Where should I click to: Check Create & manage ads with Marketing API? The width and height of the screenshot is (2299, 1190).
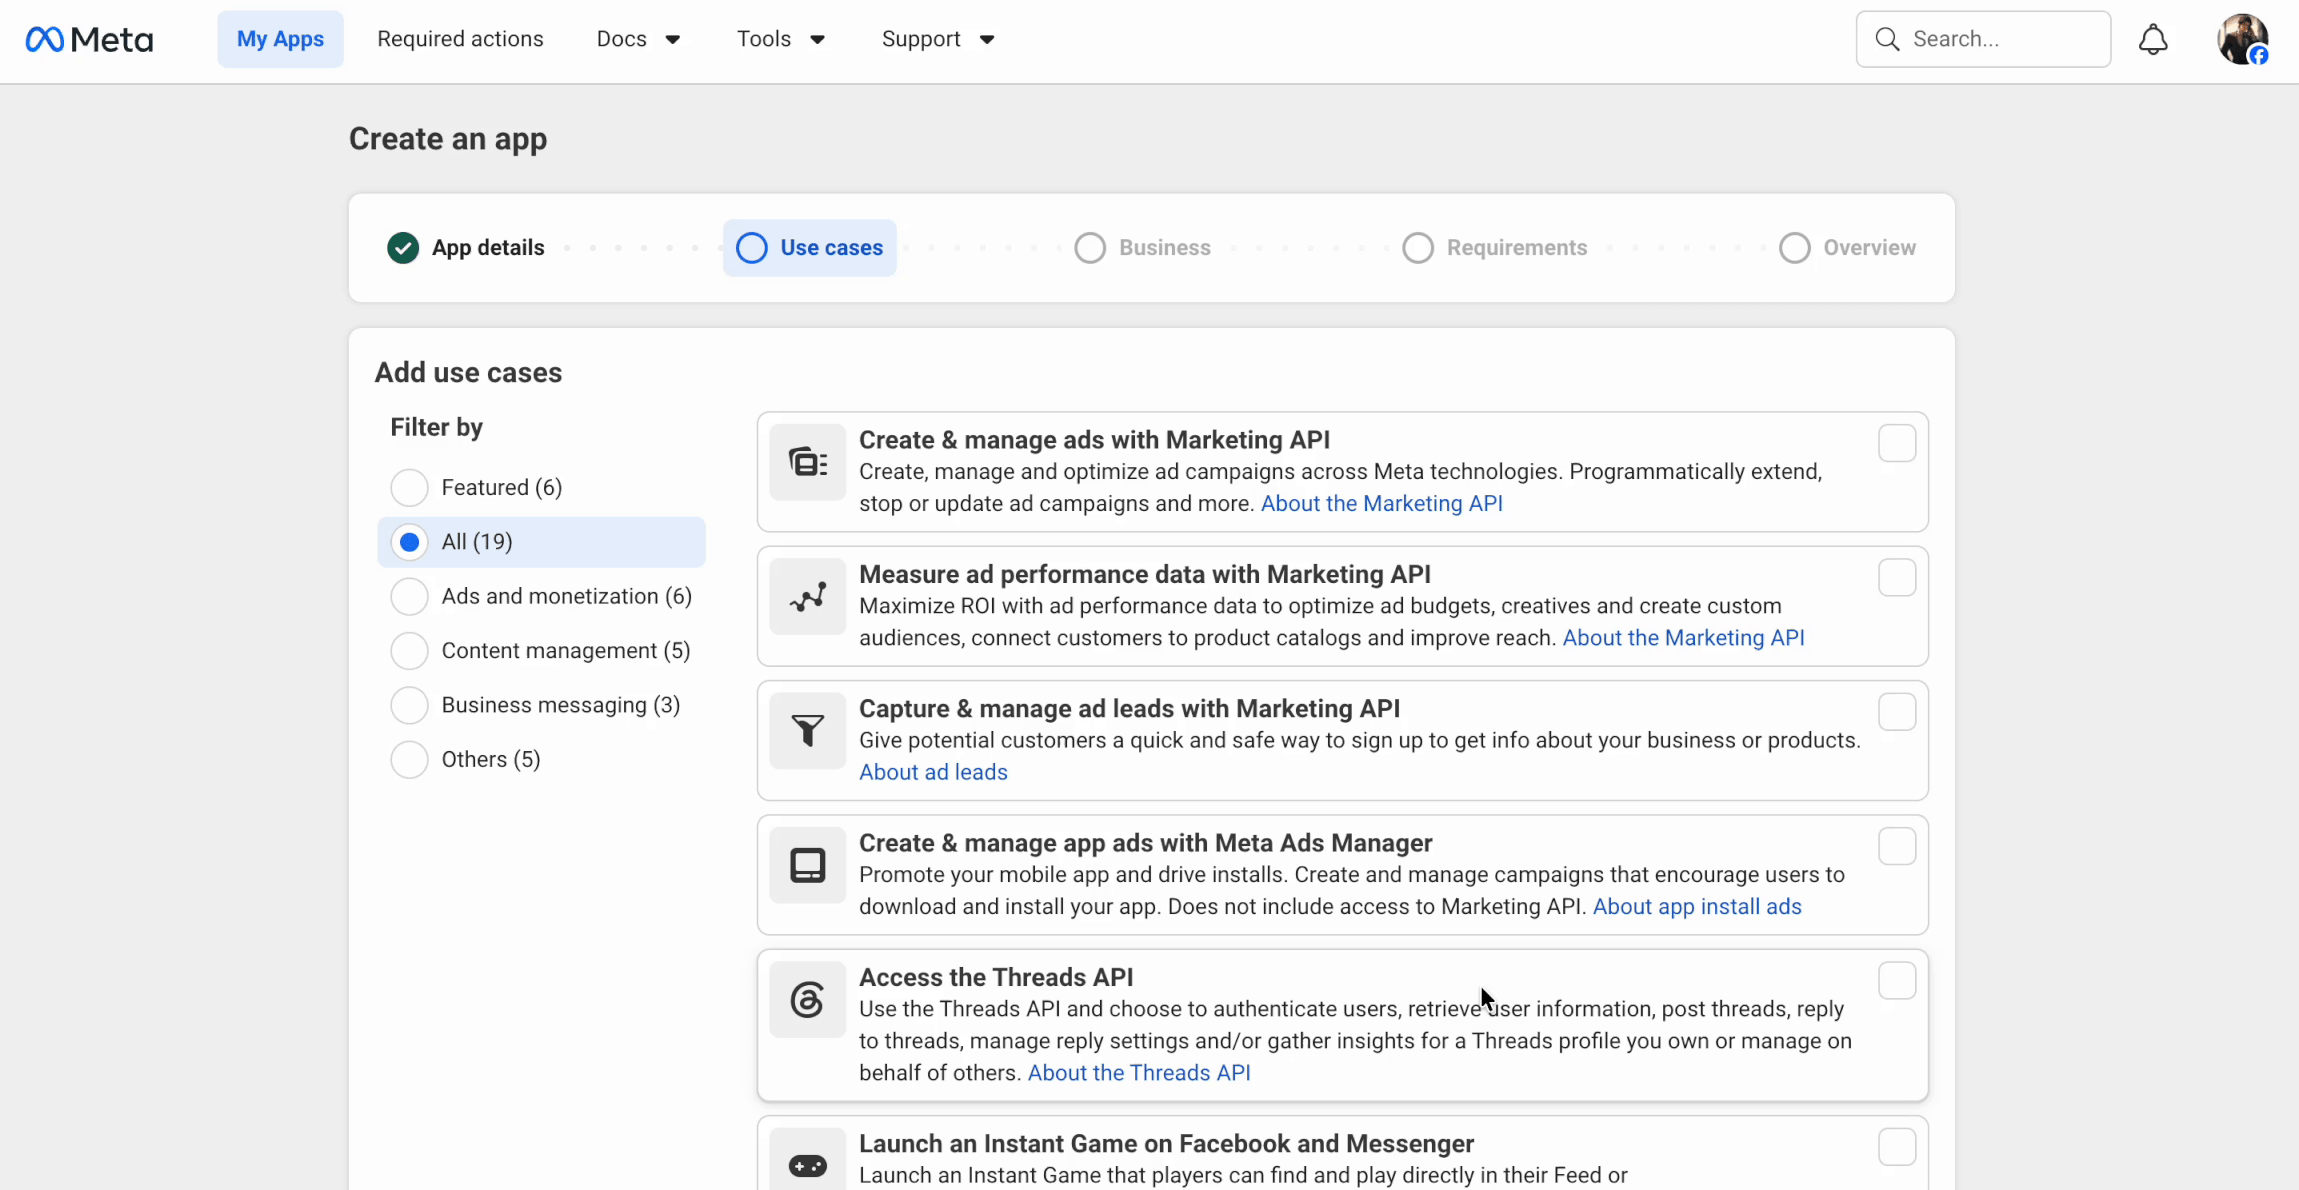click(1897, 443)
